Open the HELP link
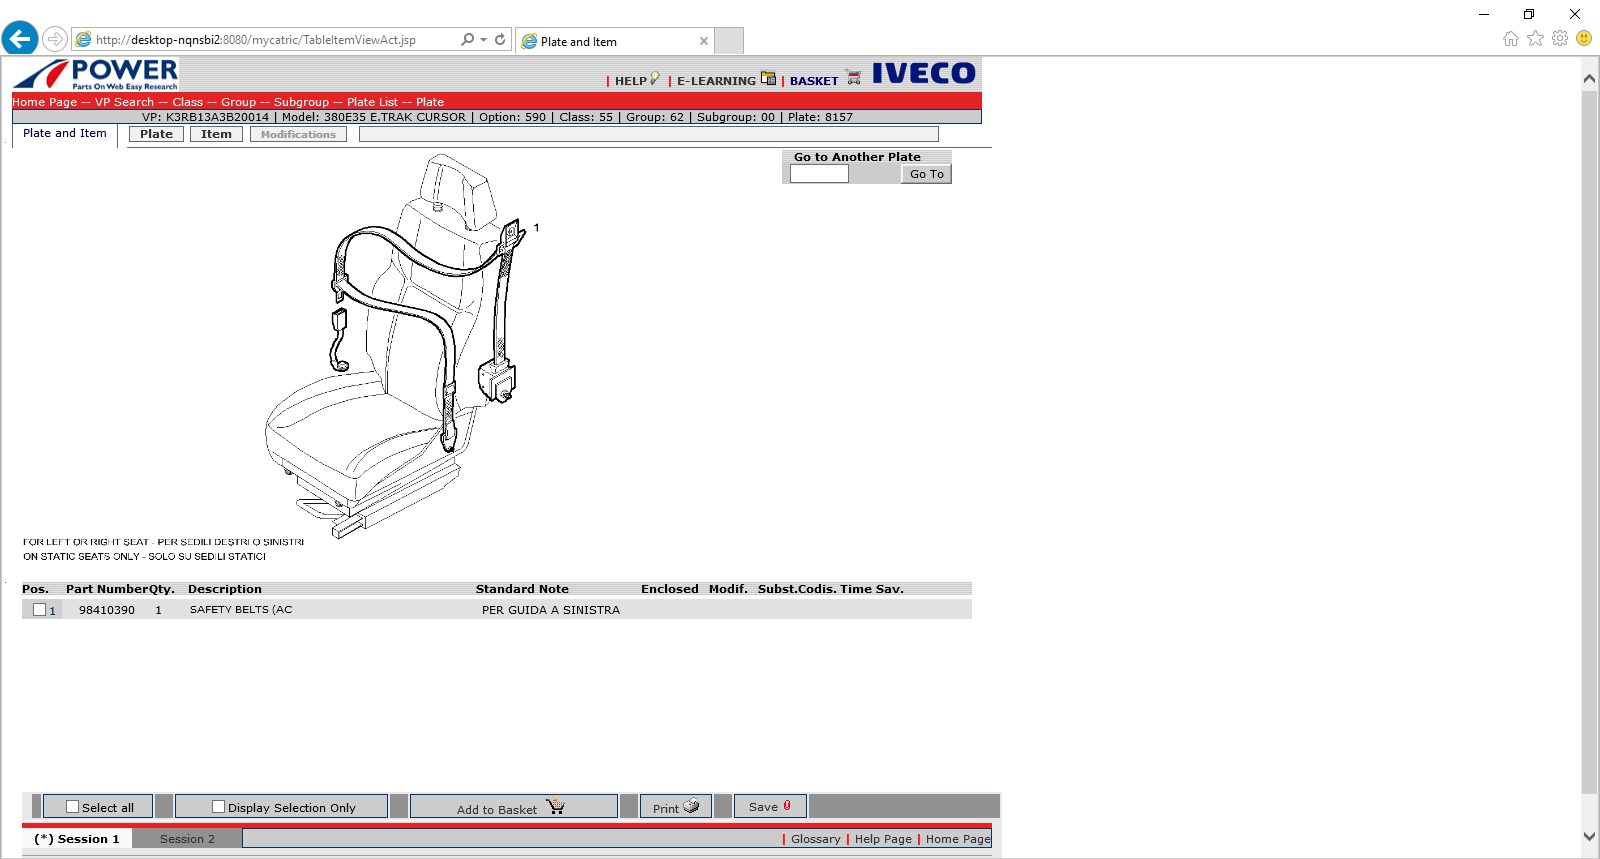This screenshot has width=1600, height=859. point(631,81)
